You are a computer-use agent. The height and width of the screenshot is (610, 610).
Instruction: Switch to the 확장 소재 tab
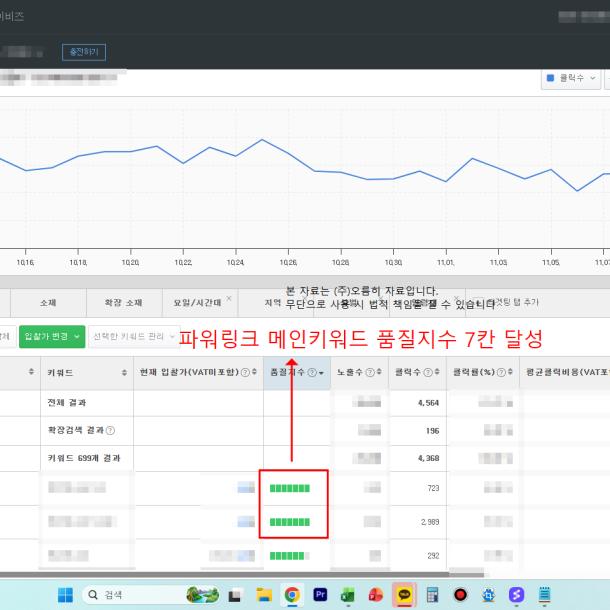tap(116, 302)
